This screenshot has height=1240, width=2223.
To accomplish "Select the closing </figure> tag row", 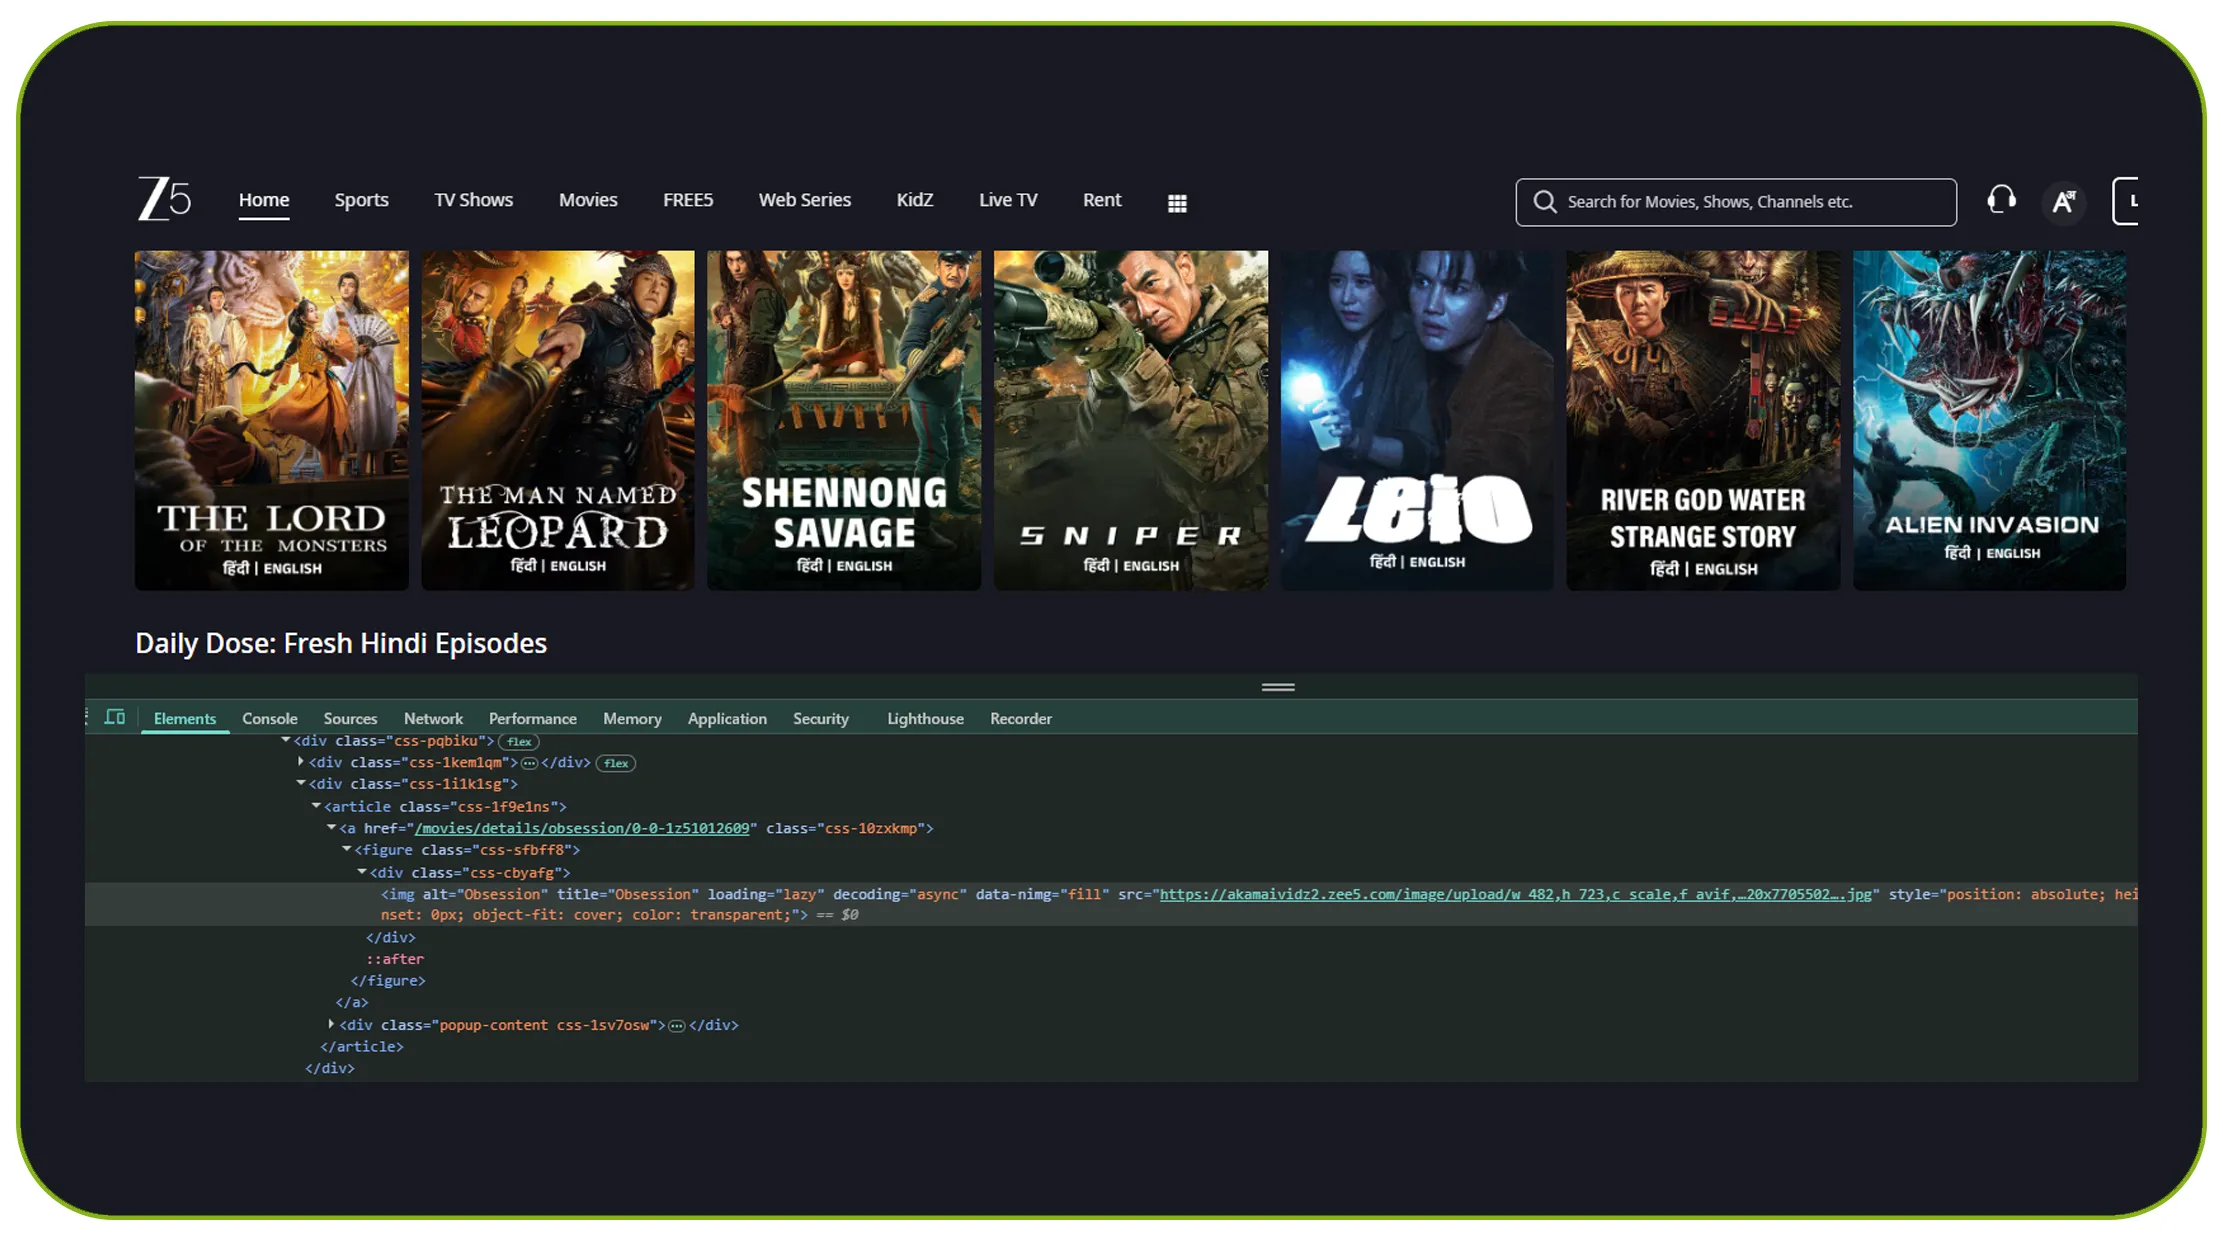I will coord(388,981).
